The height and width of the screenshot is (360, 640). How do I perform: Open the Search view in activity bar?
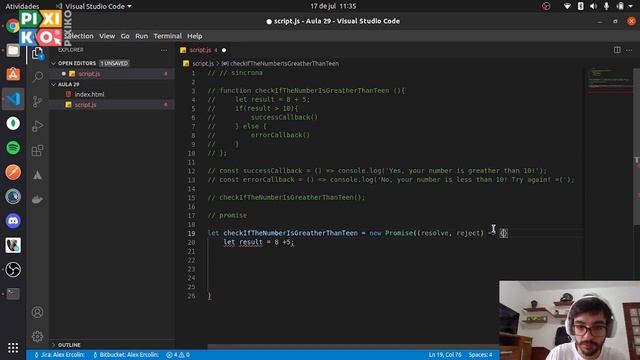[38, 77]
